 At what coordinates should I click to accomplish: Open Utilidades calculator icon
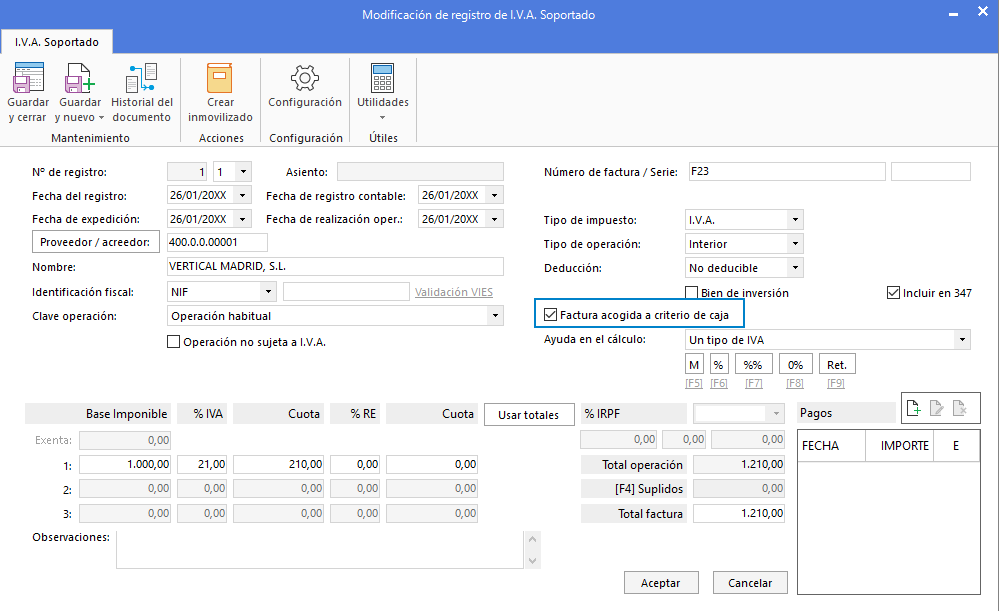pyautogui.click(x=382, y=78)
